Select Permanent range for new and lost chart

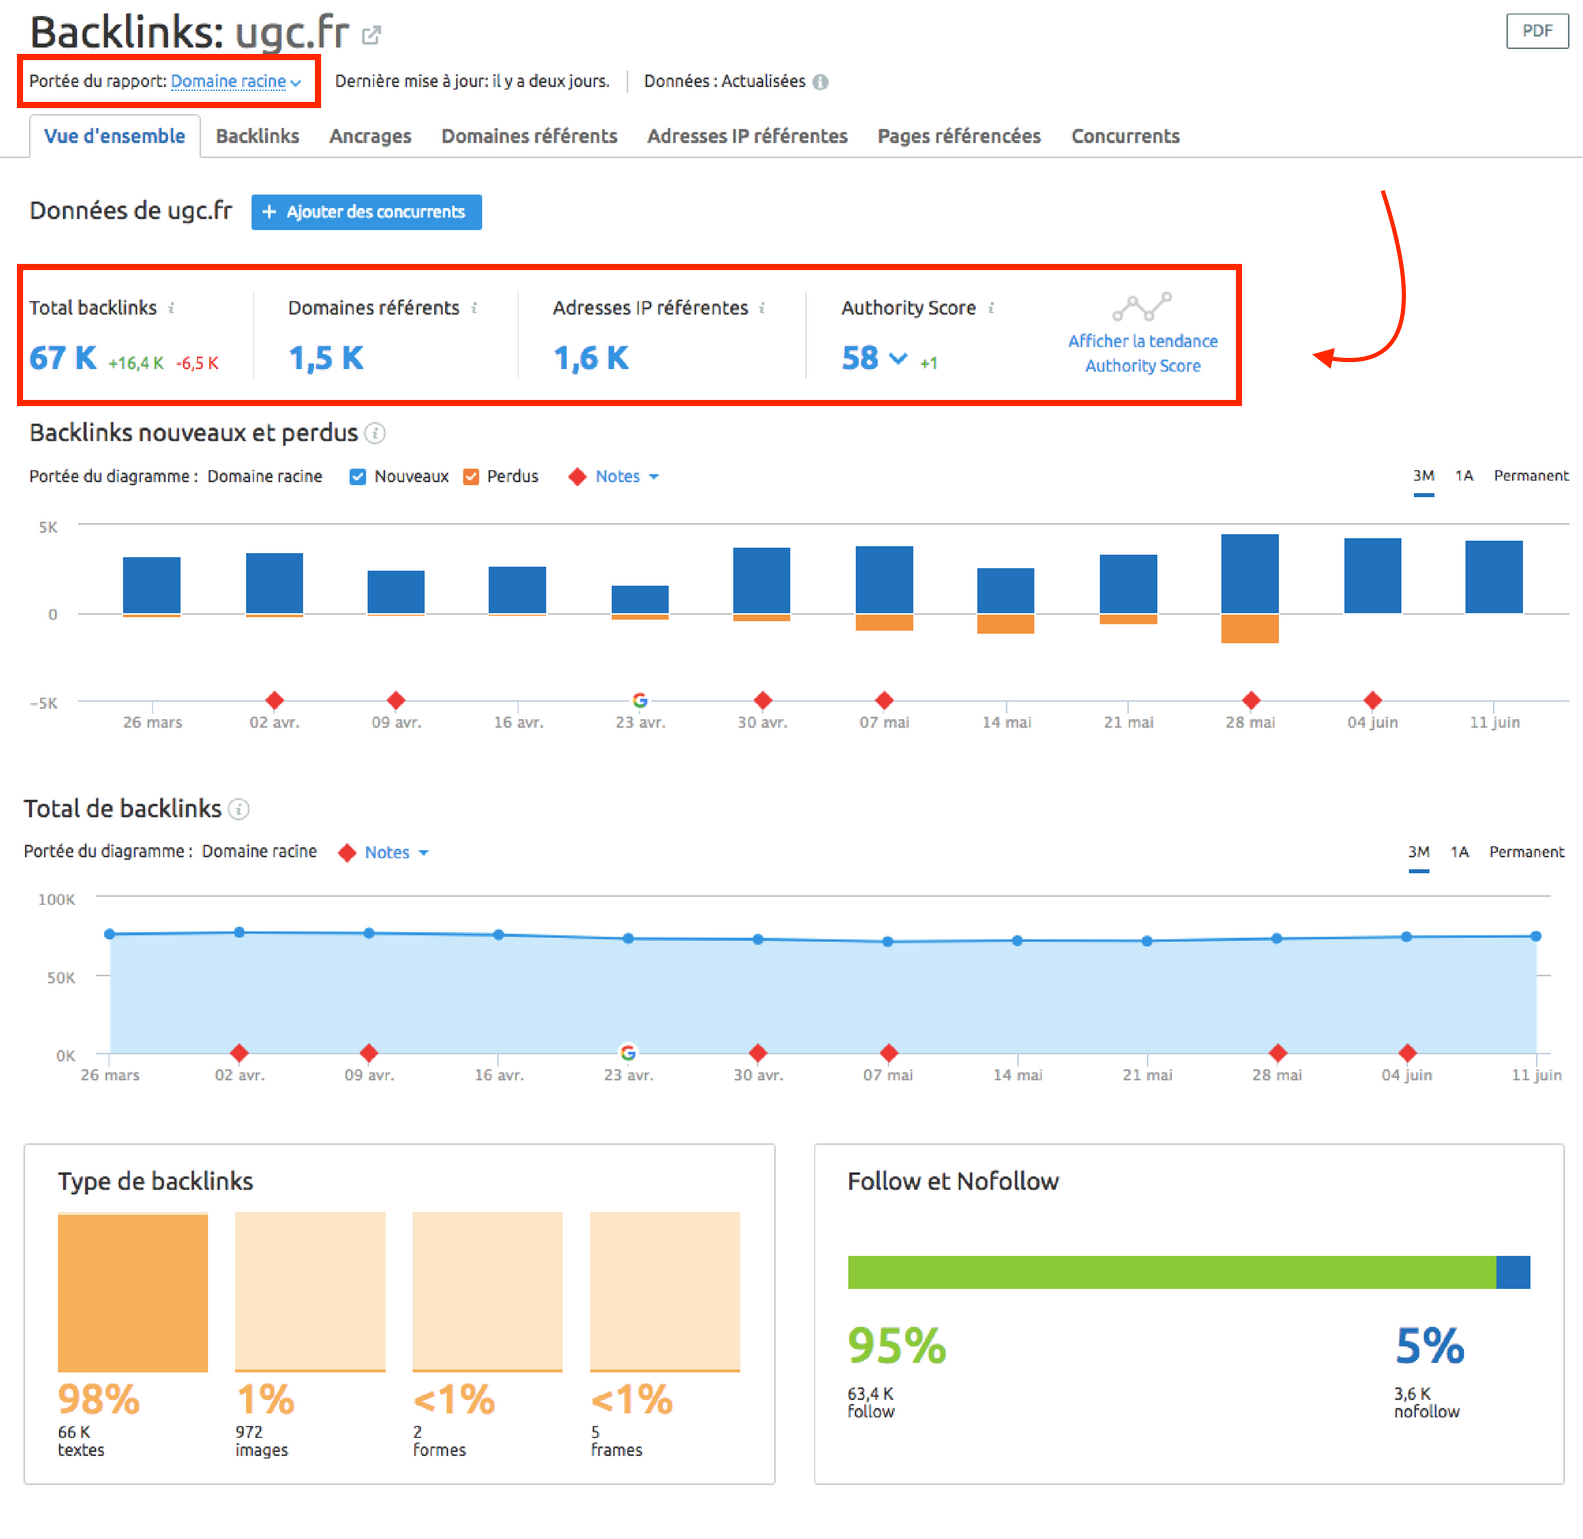point(1531,476)
